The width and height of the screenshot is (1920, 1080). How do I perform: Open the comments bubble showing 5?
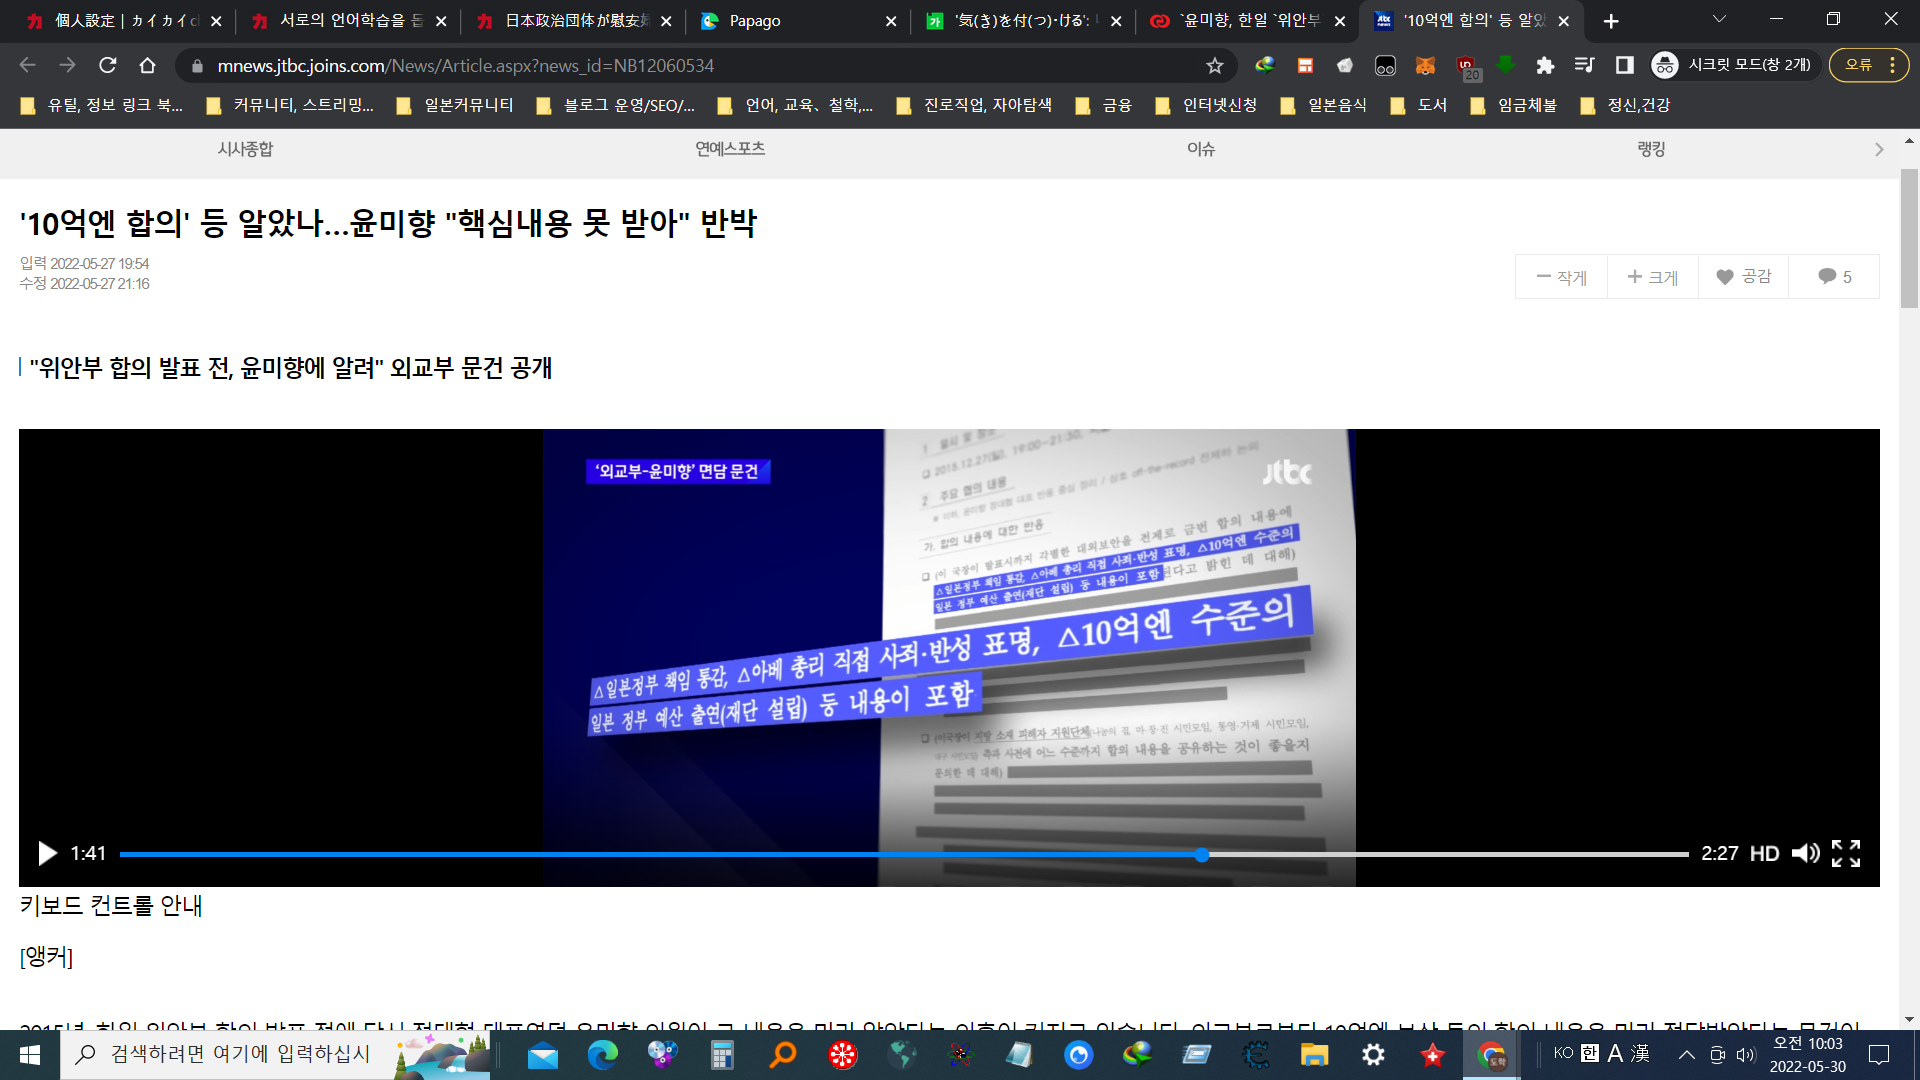pos(1835,277)
